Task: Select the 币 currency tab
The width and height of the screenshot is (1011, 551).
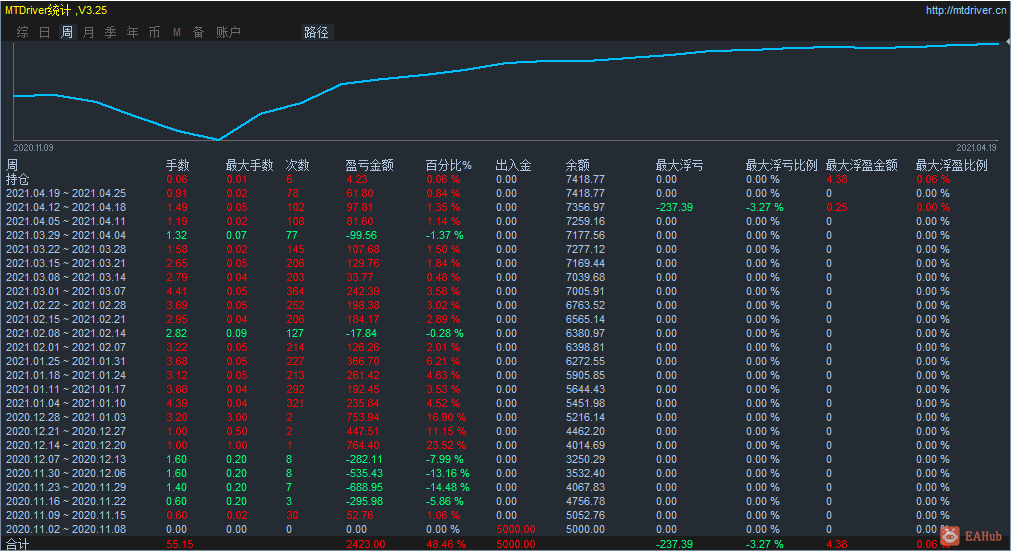Action: click(155, 32)
